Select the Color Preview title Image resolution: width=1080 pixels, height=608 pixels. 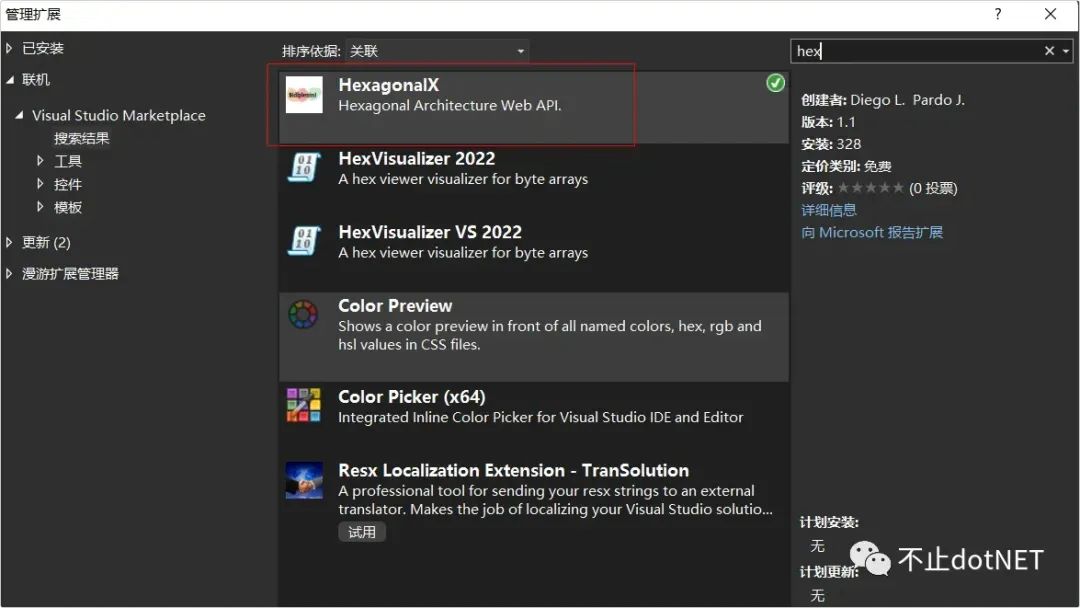(x=395, y=306)
